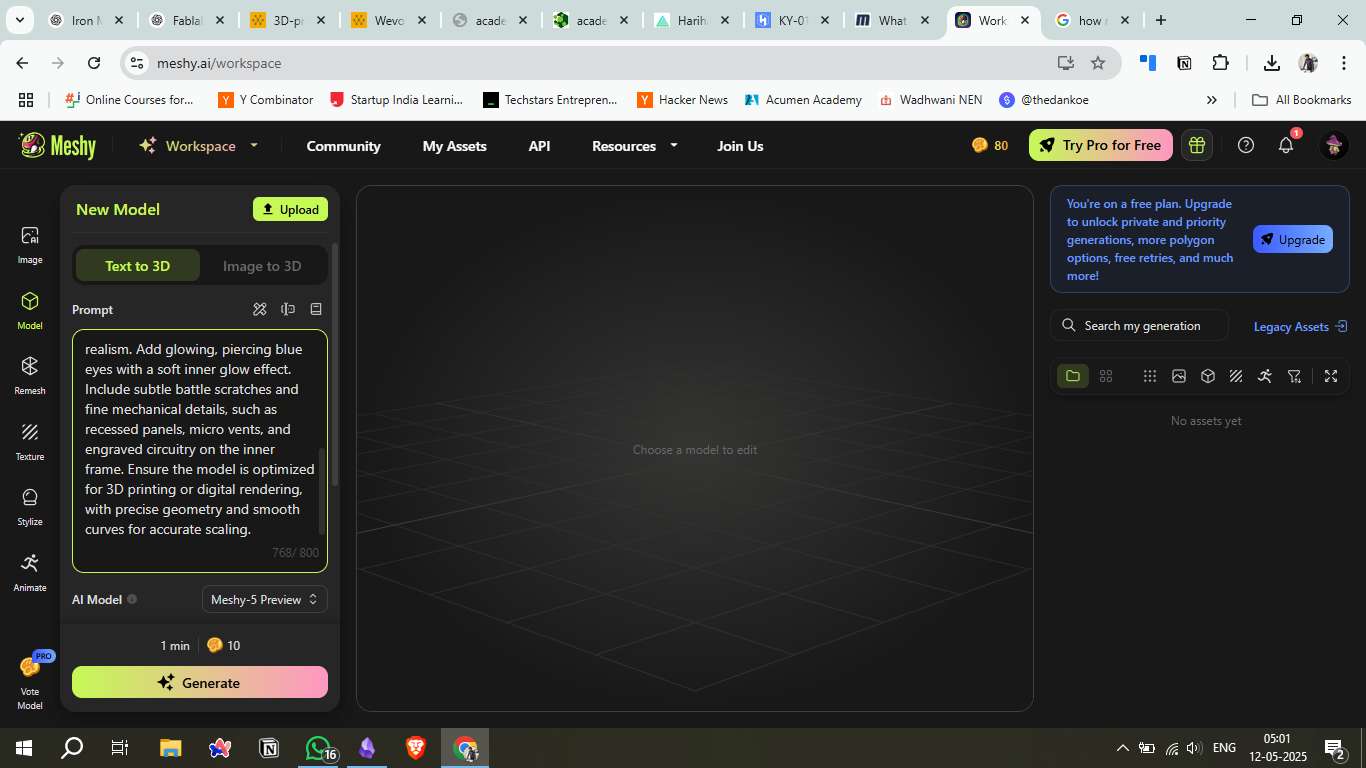This screenshot has width=1366, height=768.
Task: Switch to the Iron browser tab
Action: pos(87,20)
